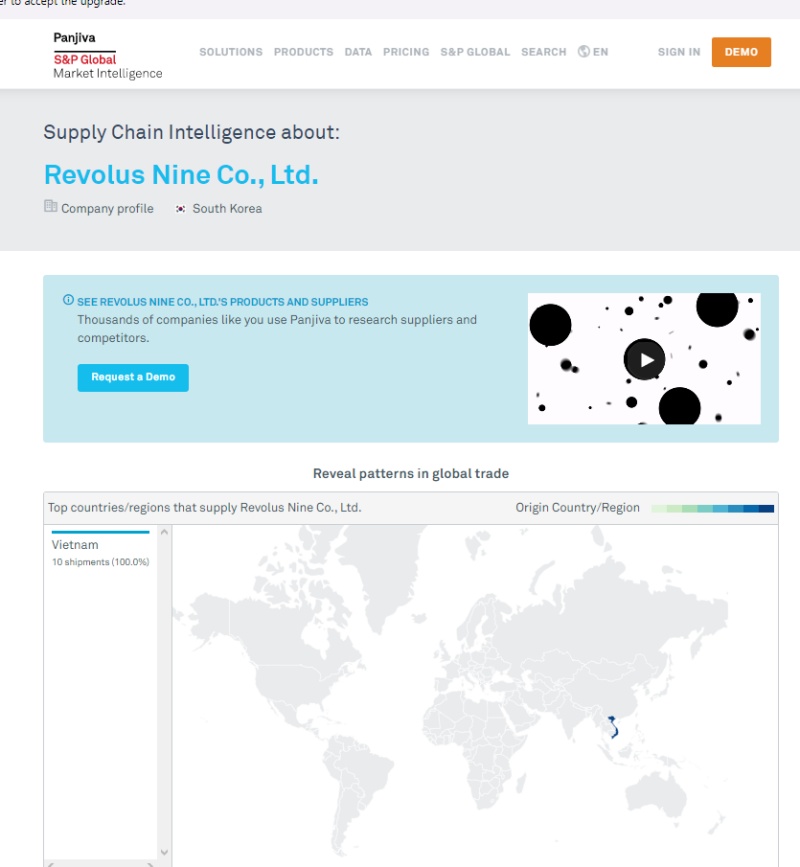This screenshot has width=800, height=867.
Task: Click the Request a Demo button
Action: (133, 377)
